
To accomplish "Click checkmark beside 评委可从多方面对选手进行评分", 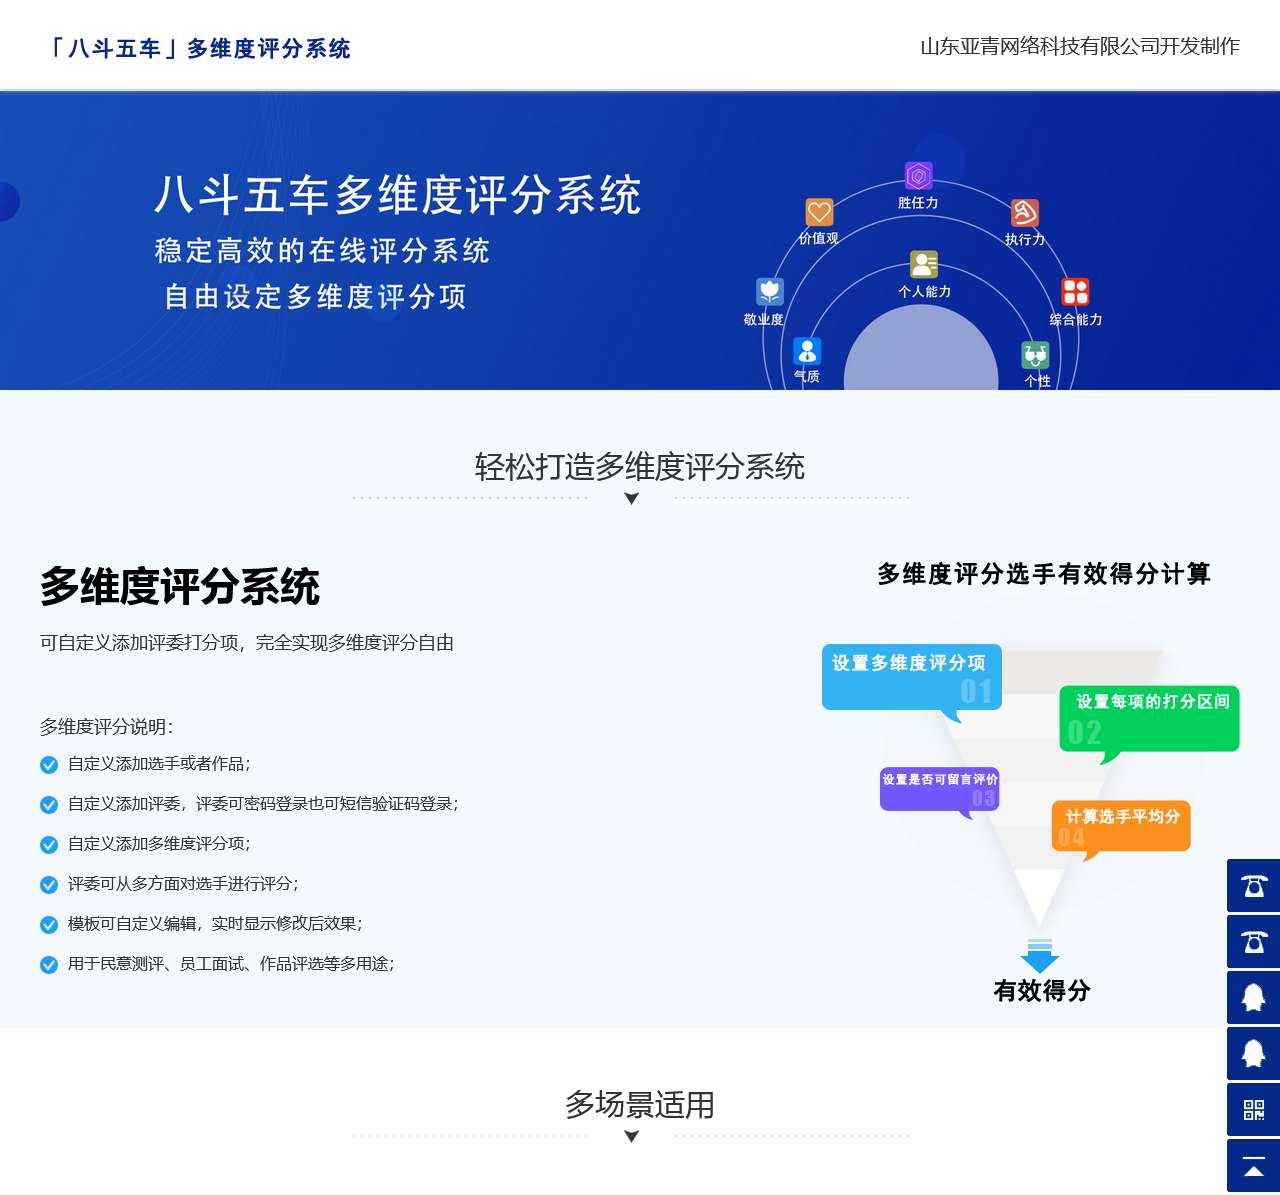I will point(49,885).
